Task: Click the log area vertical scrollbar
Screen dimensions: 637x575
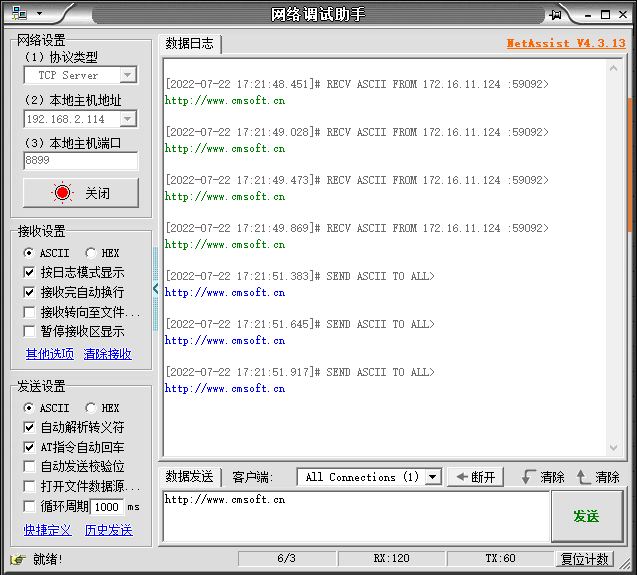Action: click(x=629, y=160)
